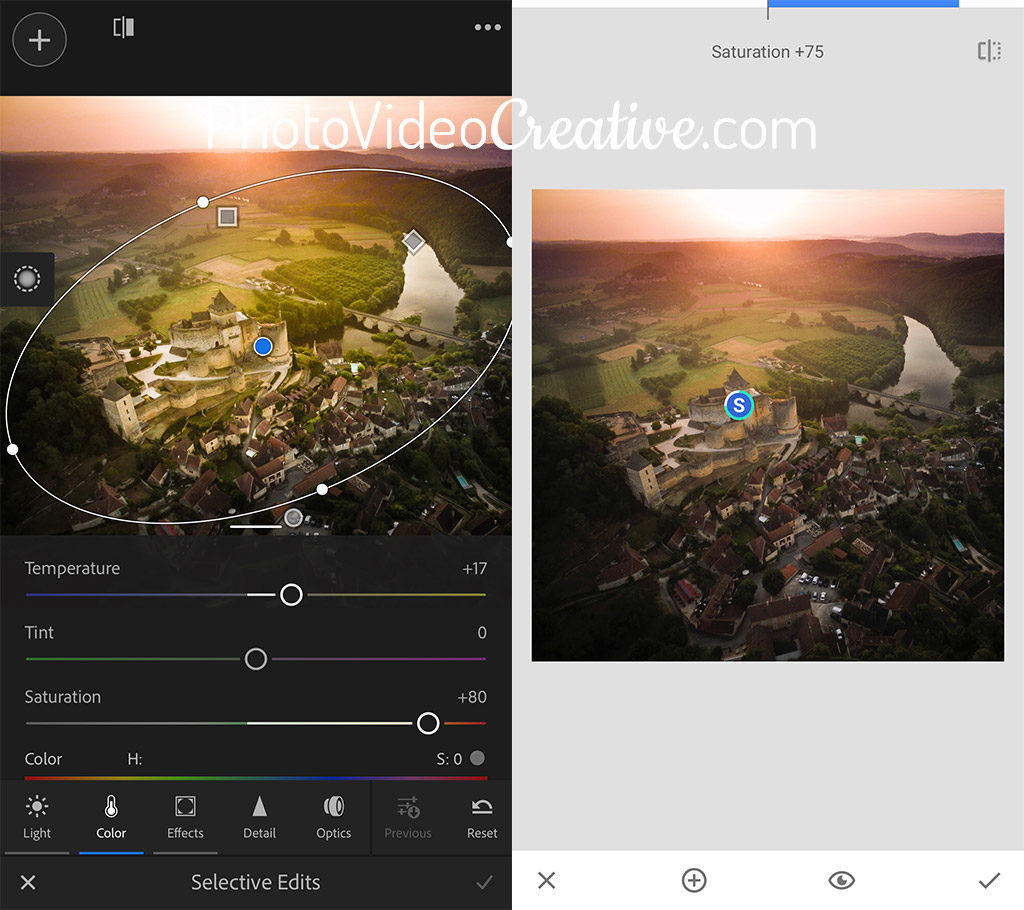Adjust the Temperature slider knob

point(291,595)
